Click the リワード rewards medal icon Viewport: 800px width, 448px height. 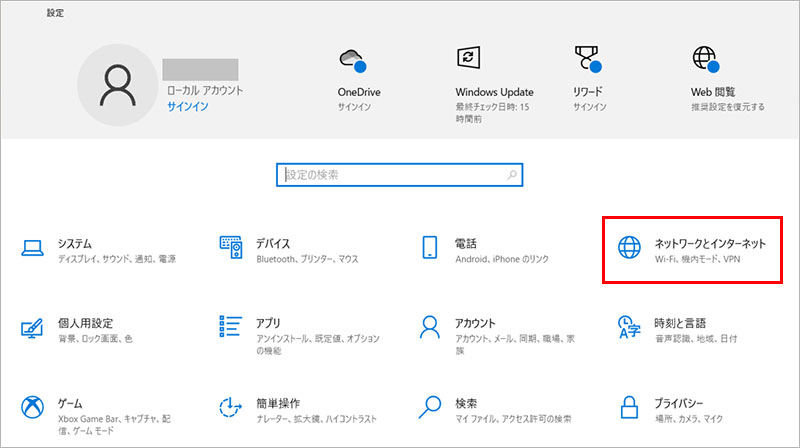[x=587, y=58]
